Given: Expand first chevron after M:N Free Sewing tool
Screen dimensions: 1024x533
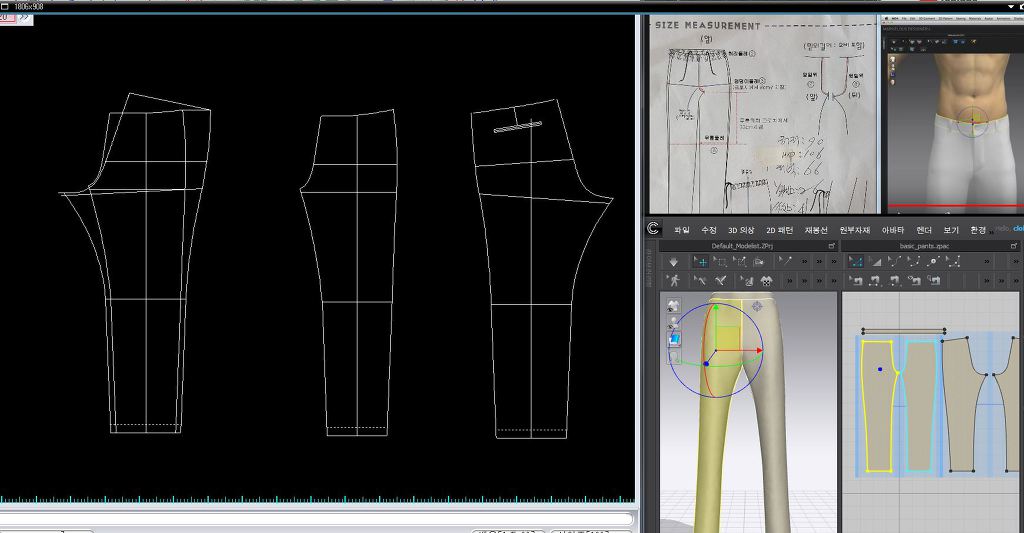Looking at the screenshot, I should click(987, 281).
